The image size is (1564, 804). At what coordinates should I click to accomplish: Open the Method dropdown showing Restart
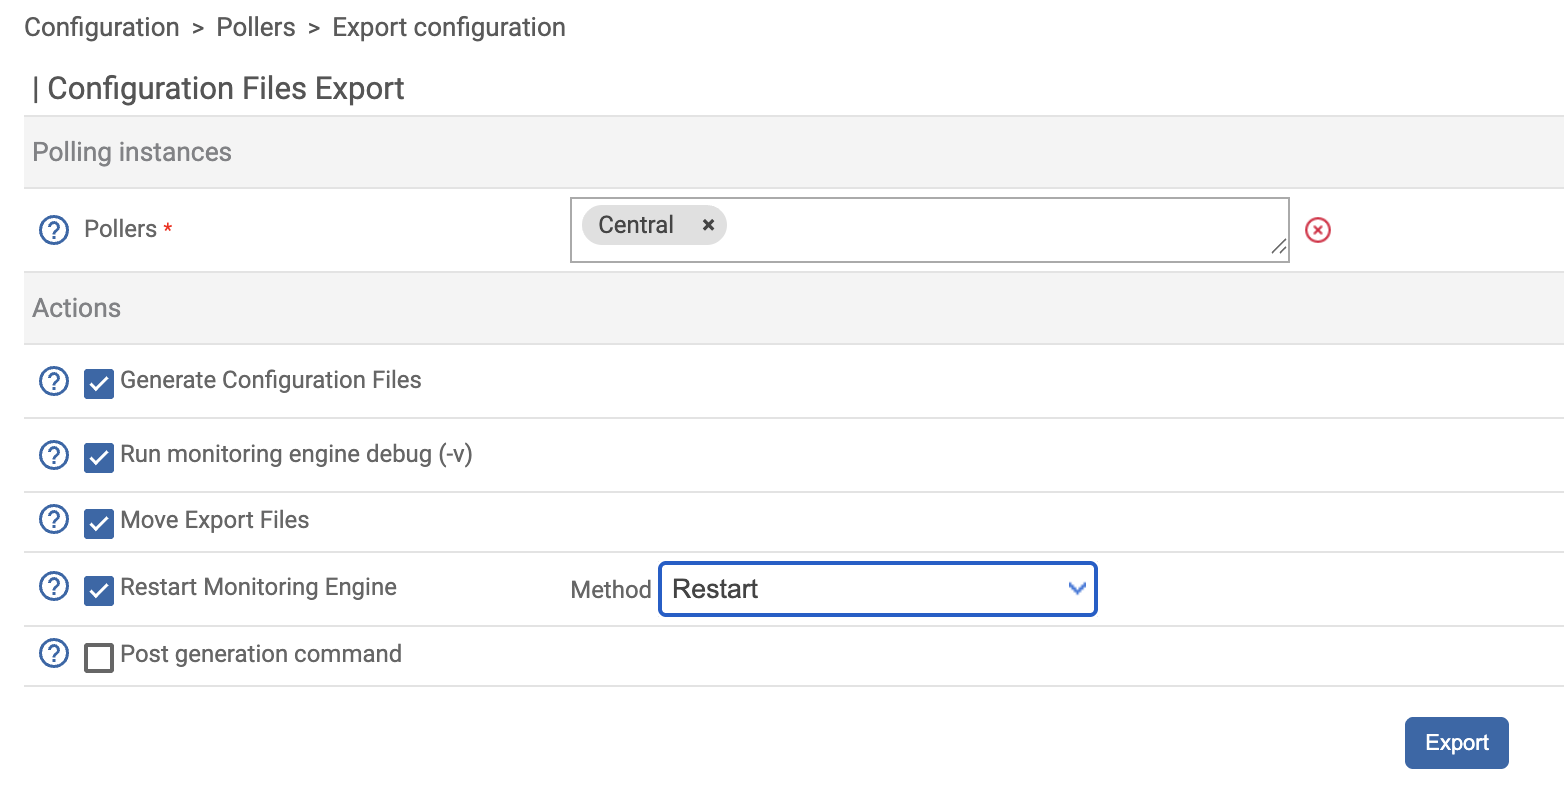876,589
